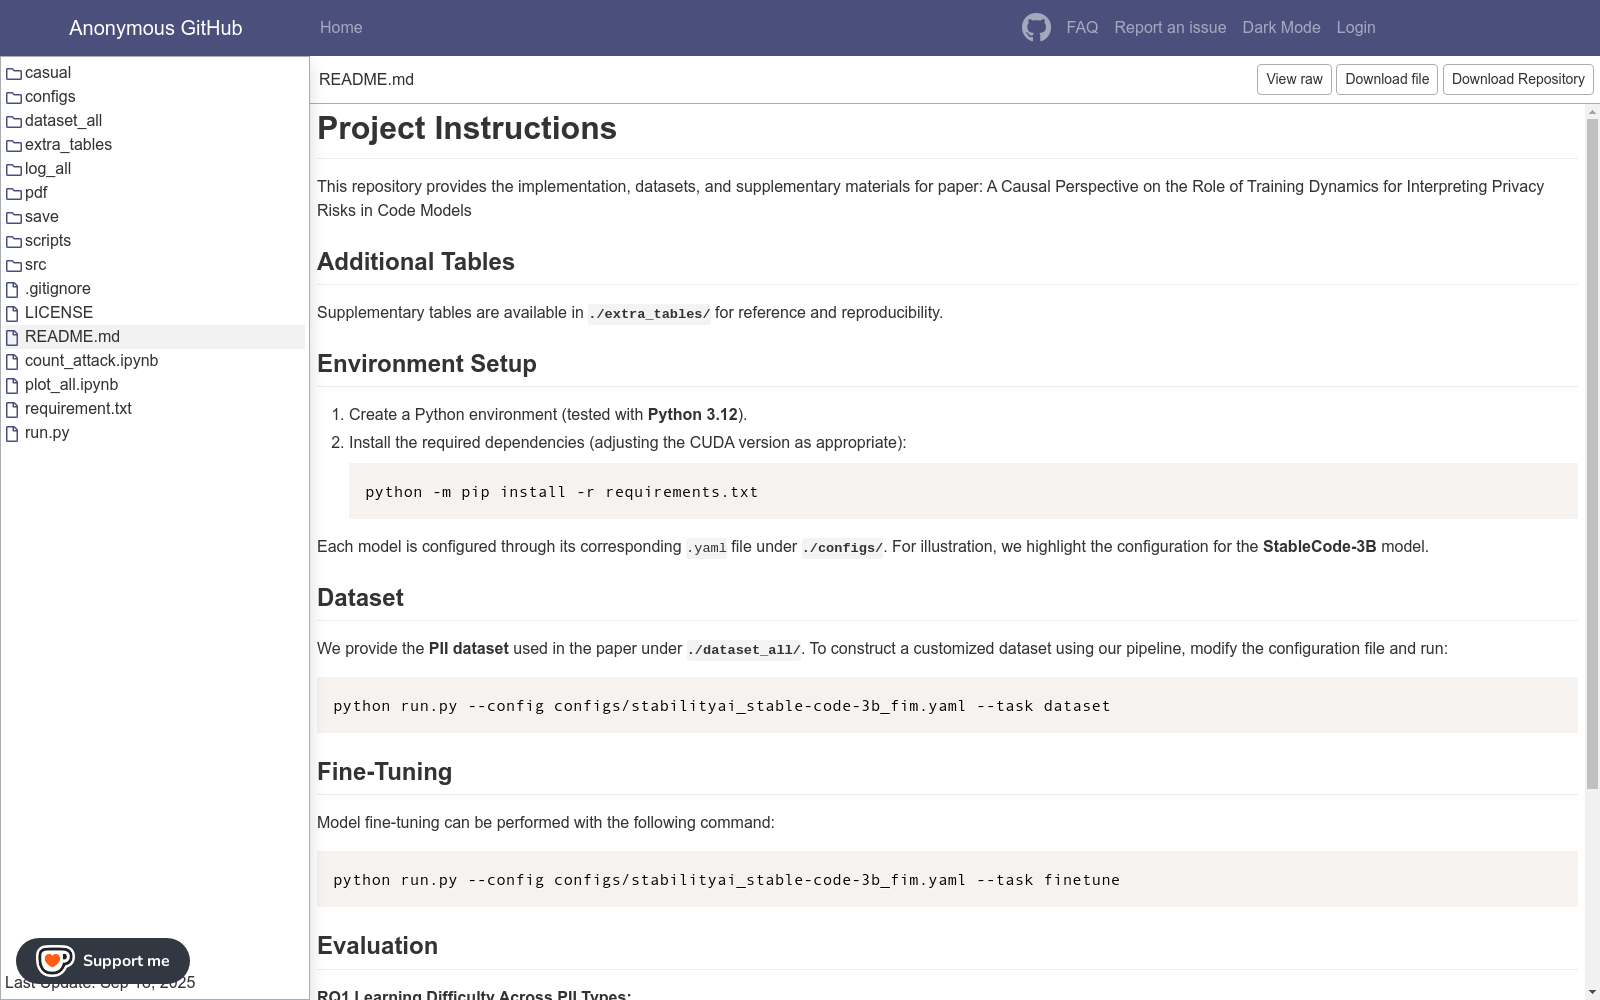Click the README vertical scrollbar thumb
This screenshot has width=1600, height=1000.
pyautogui.click(x=1592, y=454)
